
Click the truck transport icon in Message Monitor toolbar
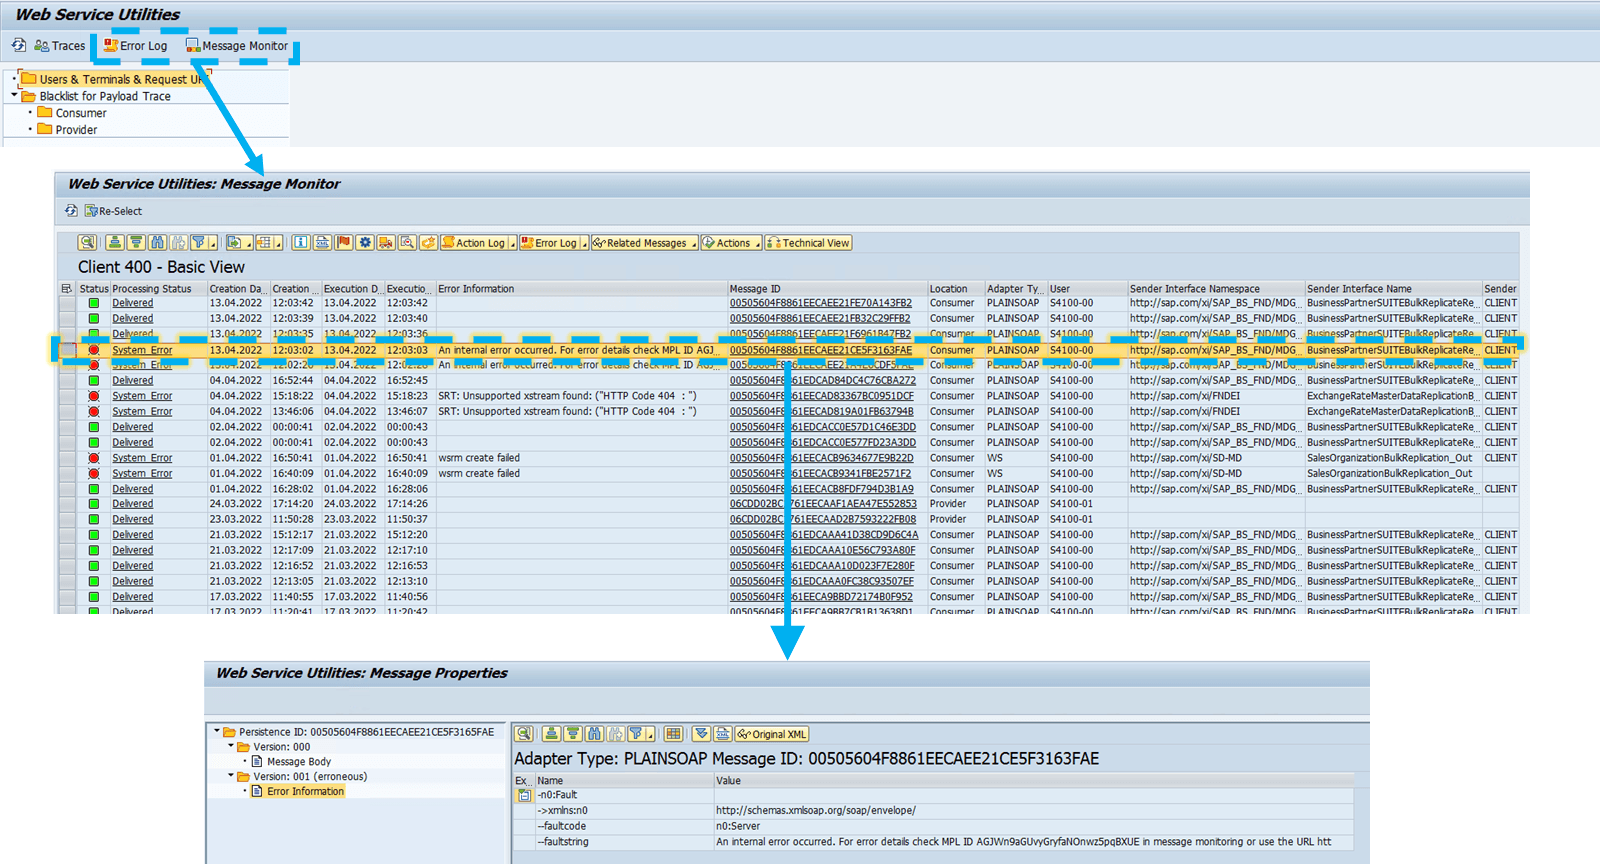pos(386,243)
